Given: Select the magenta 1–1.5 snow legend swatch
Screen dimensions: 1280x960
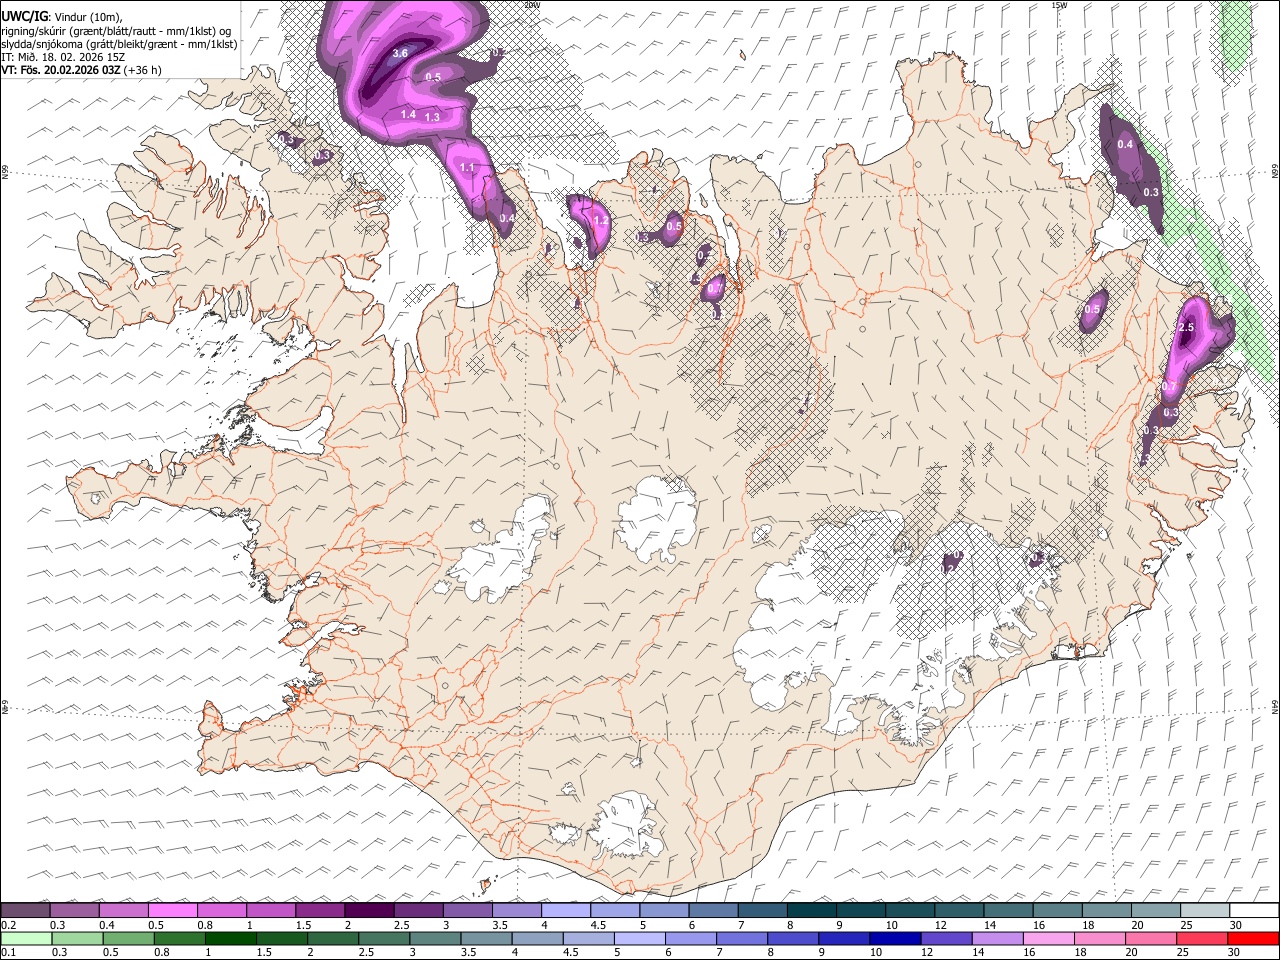Looking at the screenshot, I should (271, 911).
